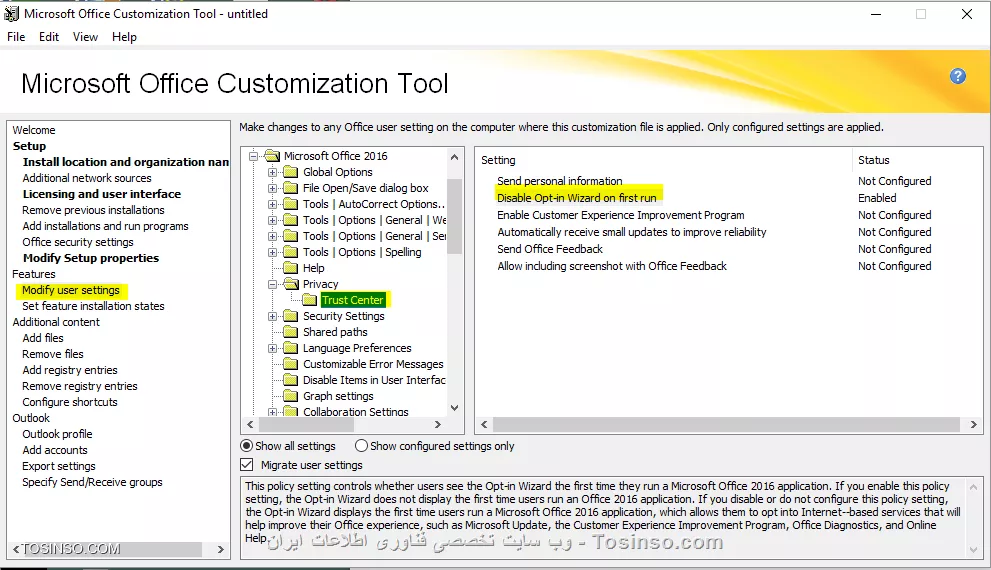Click left navigation pane scroll right arrow
Viewport: 991px width, 570px height.
220,549
